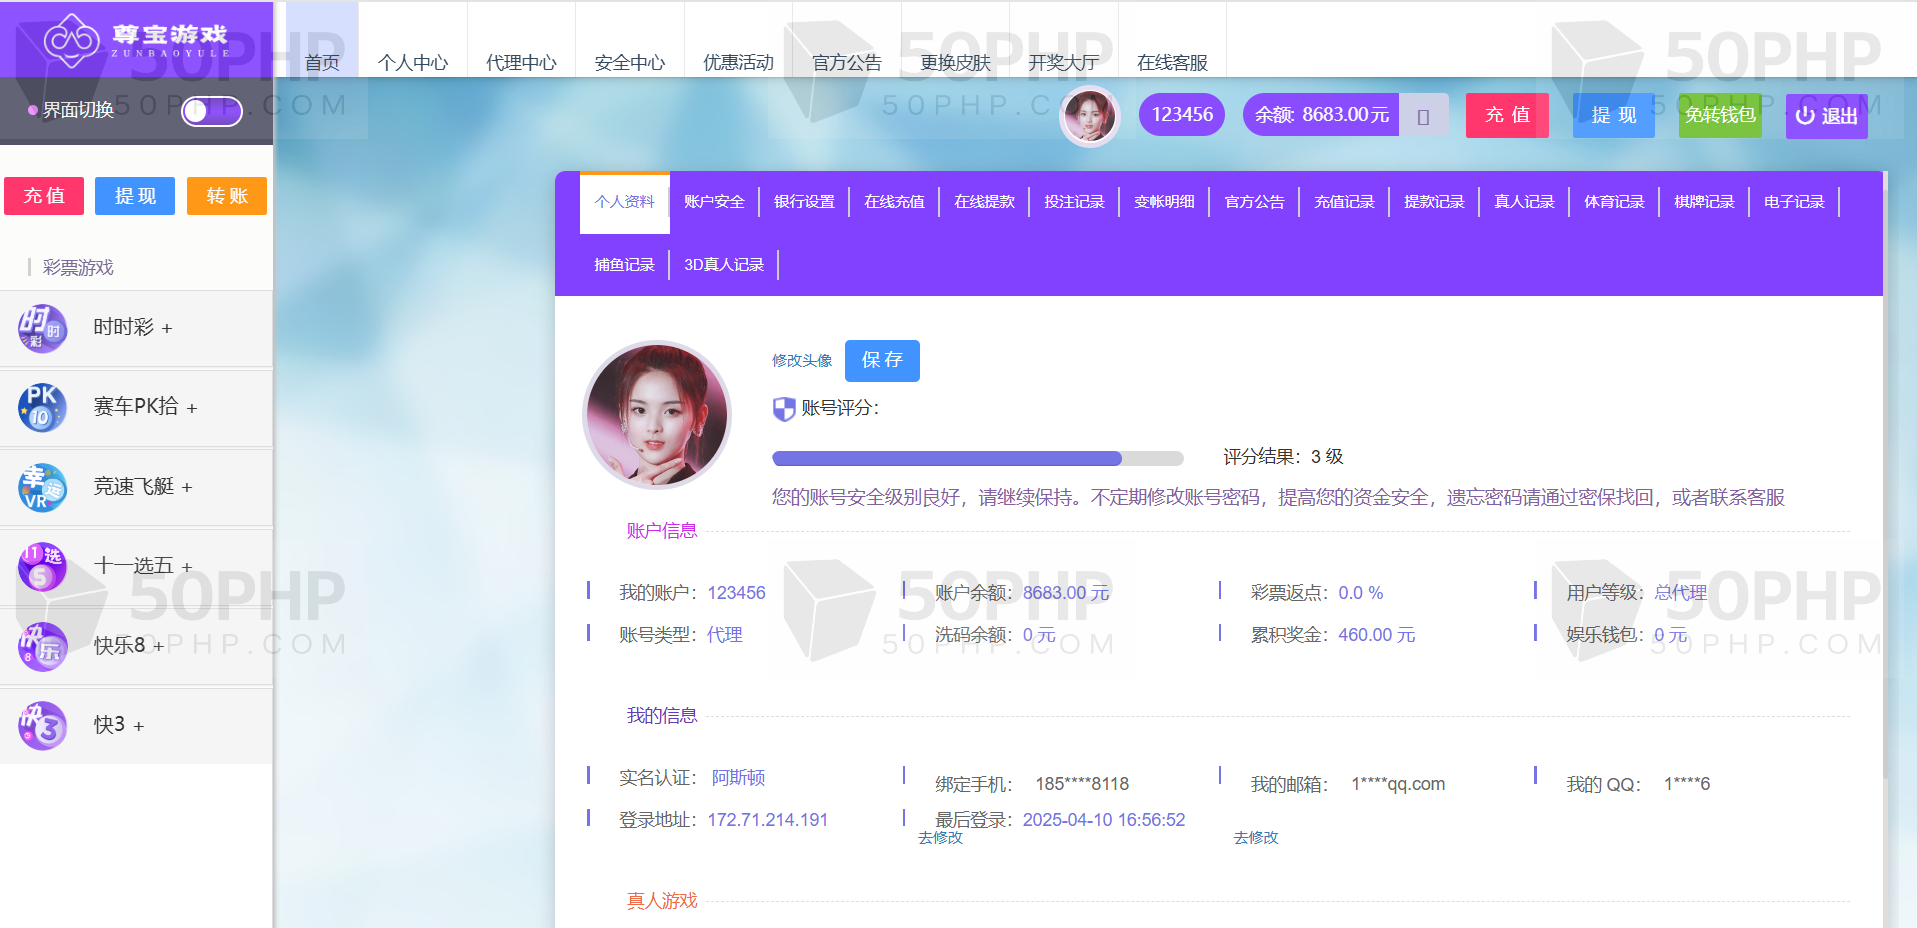1917x928 pixels.
Task: Click the 尊宝游戏 logo icon
Action: [x=71, y=40]
